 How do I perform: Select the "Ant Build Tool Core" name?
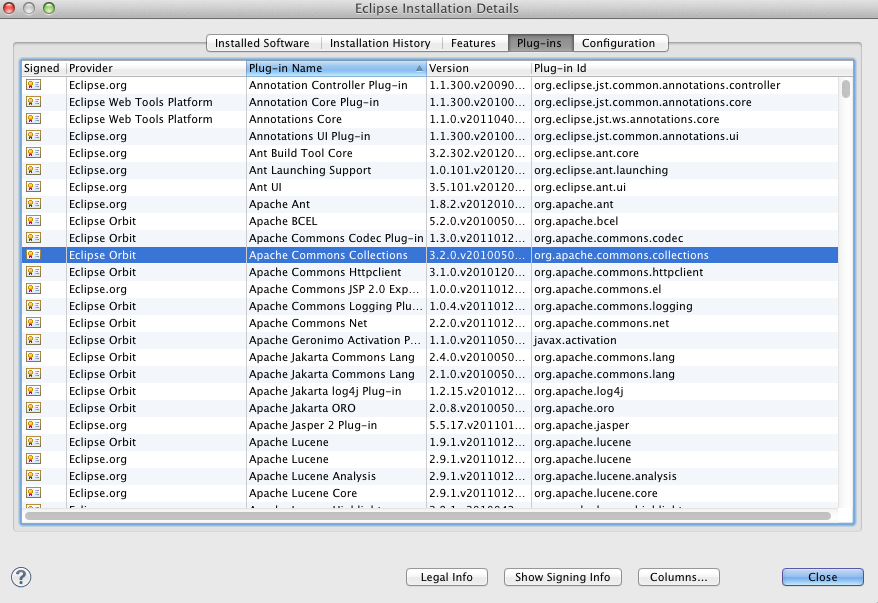coord(301,153)
